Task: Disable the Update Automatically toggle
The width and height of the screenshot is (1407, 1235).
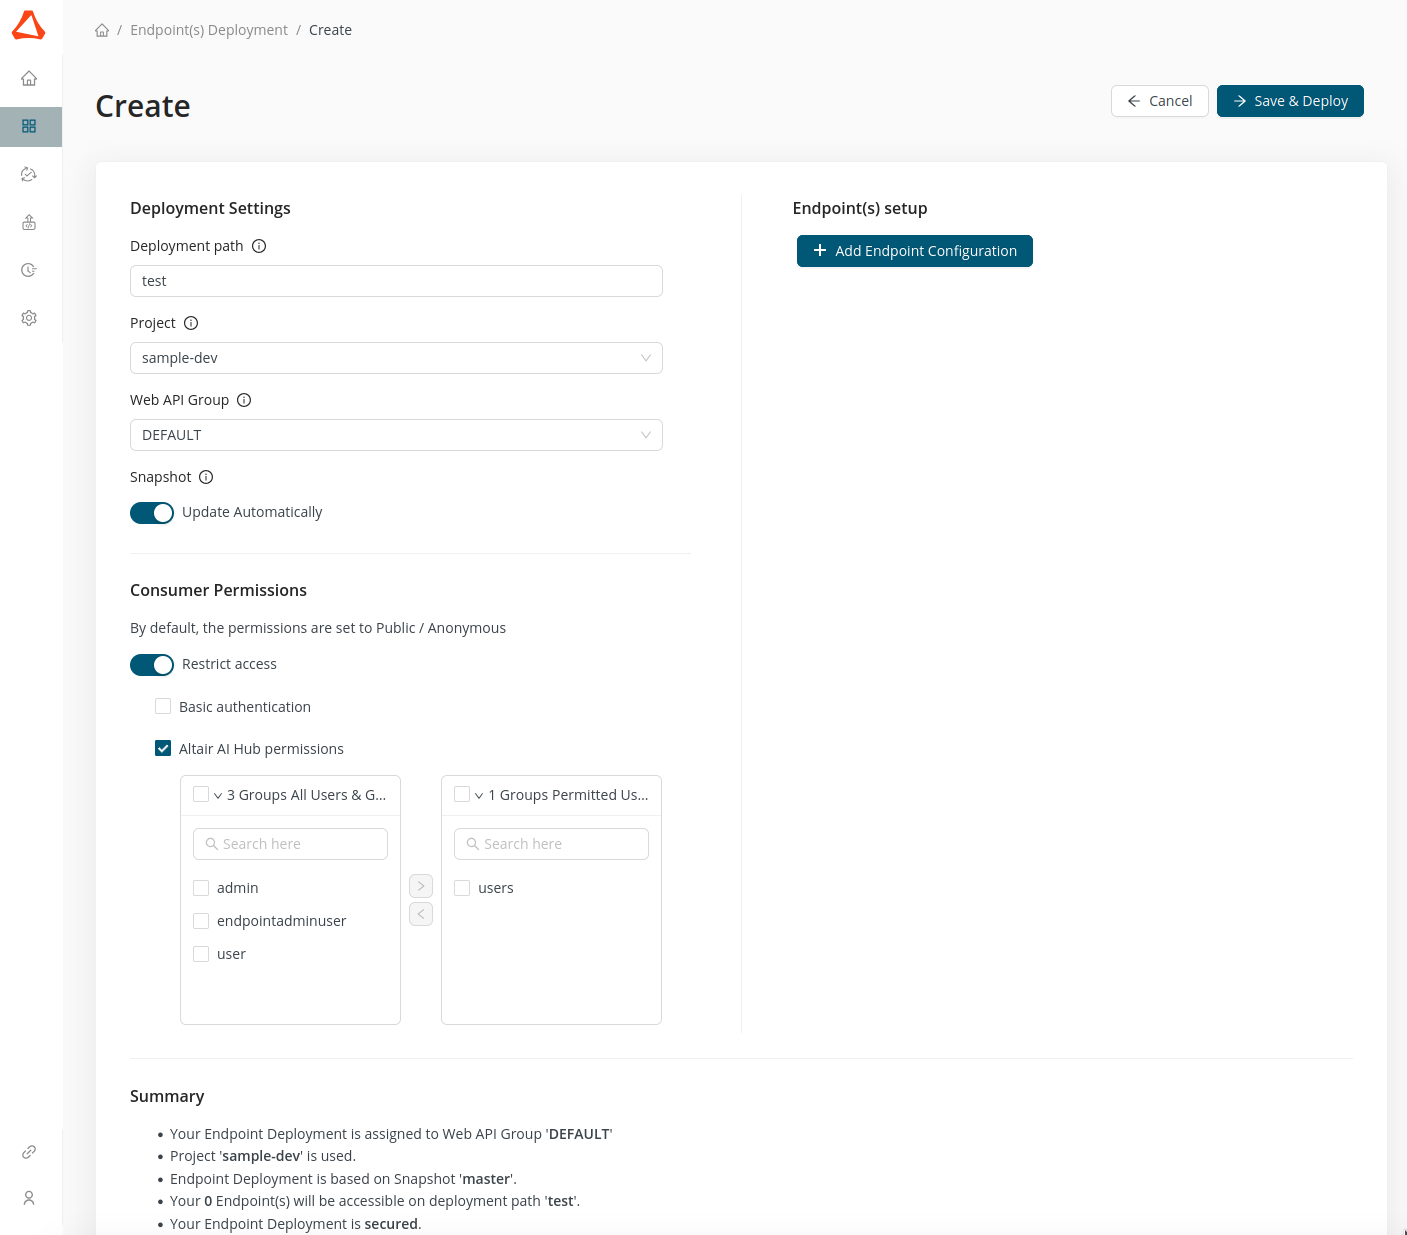Action: [x=152, y=512]
